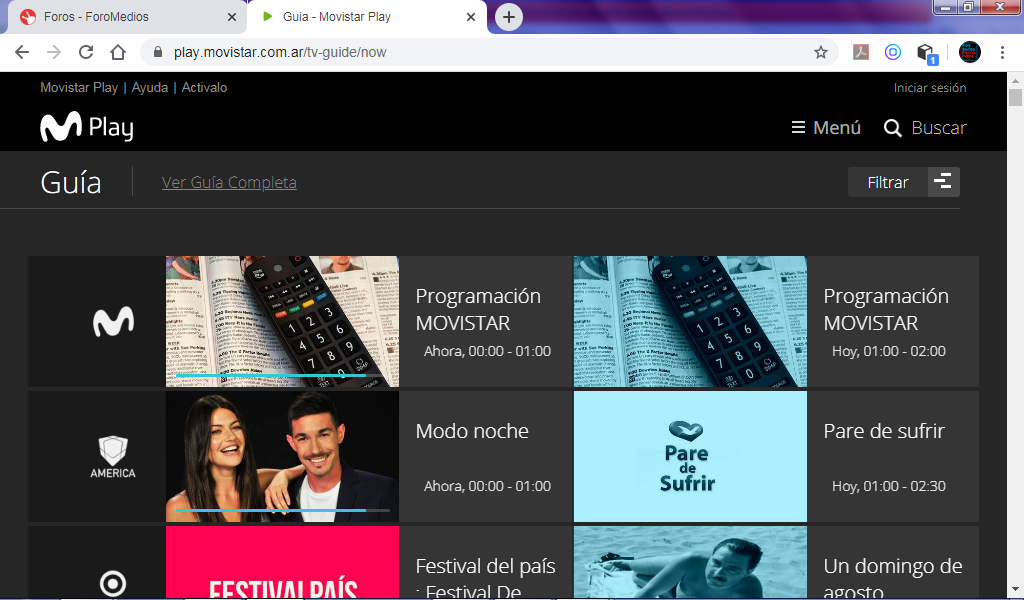Viewport: 1024px width, 600px height.
Task: Click the Un domingo de agosto title
Action: pyautogui.click(x=893, y=578)
